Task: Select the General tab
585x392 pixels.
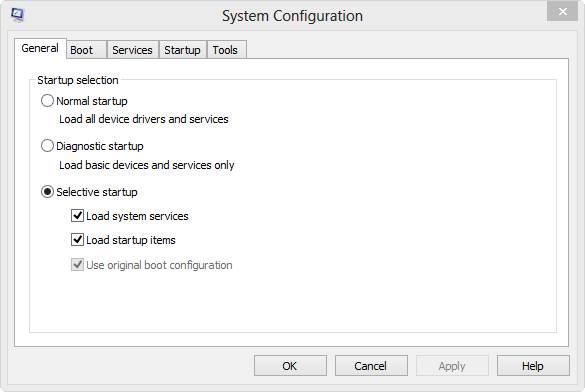Action: [40, 48]
